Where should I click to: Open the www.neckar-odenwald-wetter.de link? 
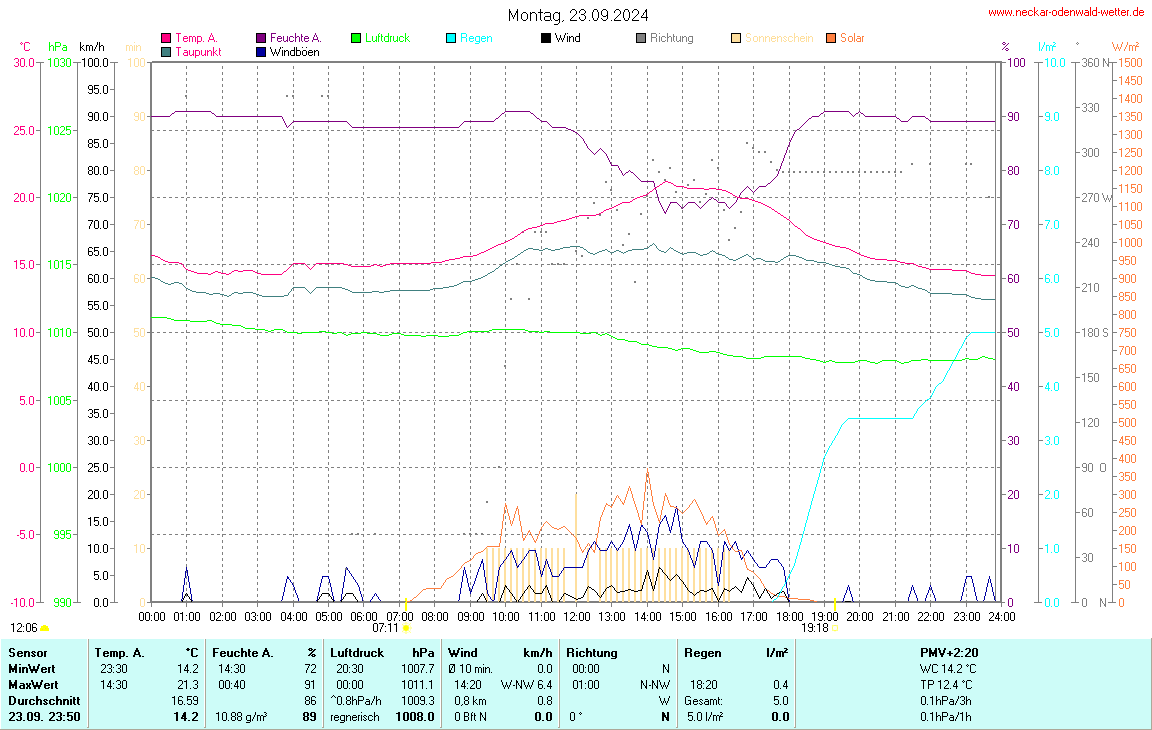1065,13
